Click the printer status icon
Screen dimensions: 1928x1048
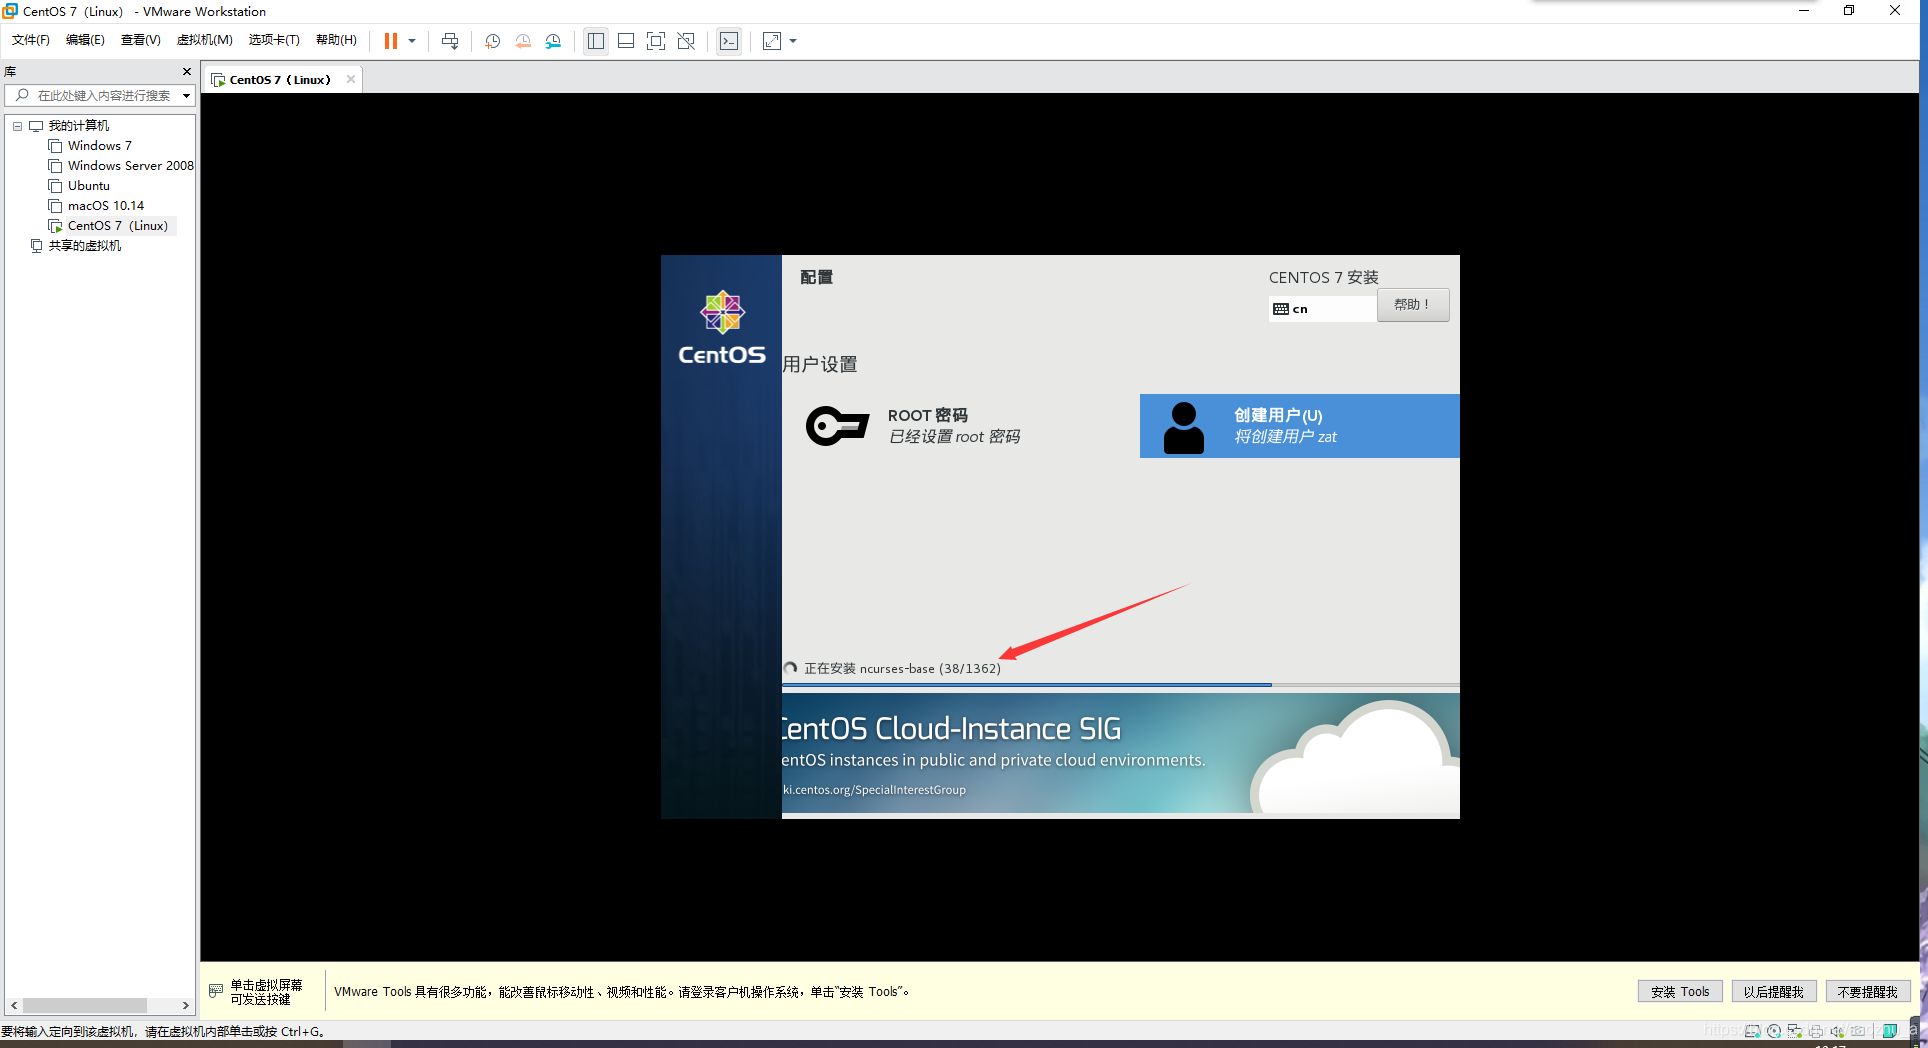pos(1816,1031)
